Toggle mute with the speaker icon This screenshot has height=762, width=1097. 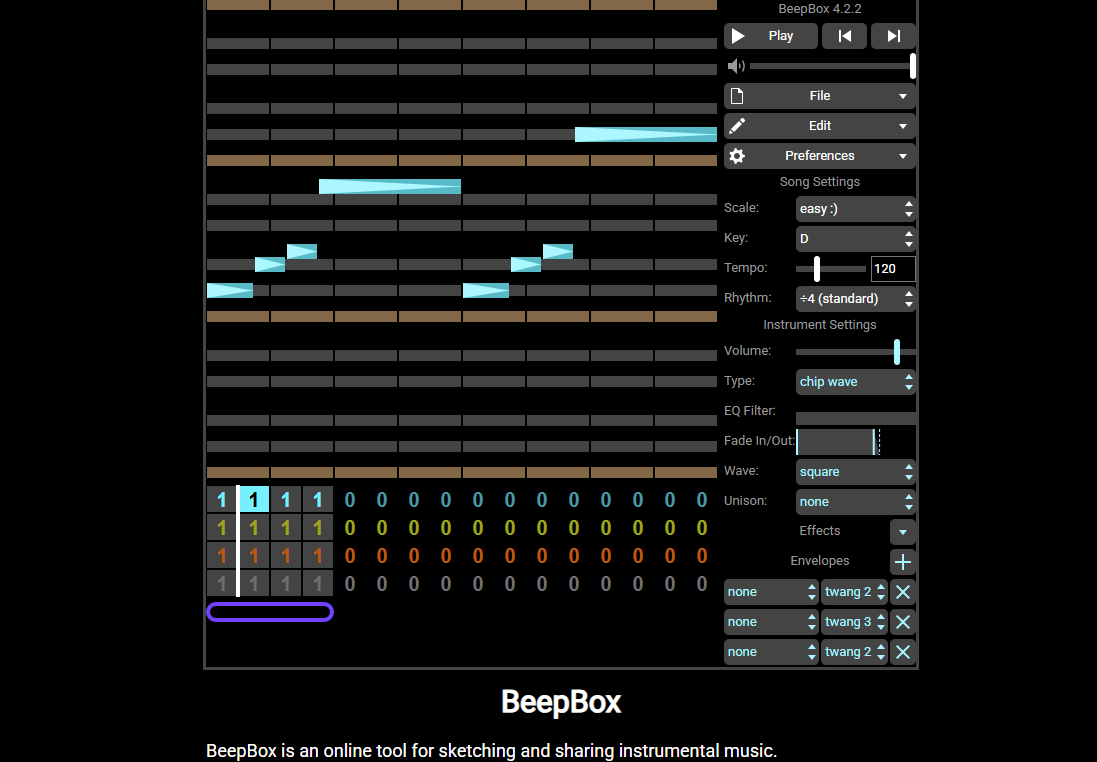[x=736, y=66]
